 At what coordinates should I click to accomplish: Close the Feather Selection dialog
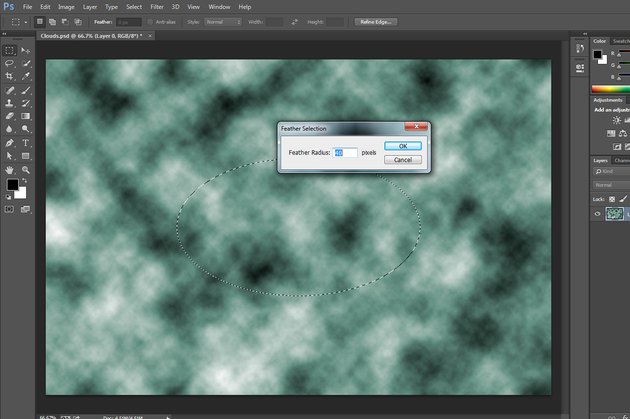coord(416,126)
